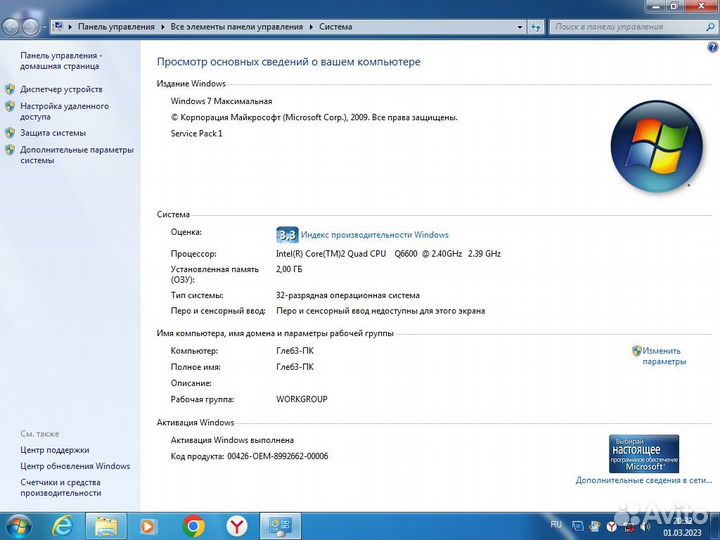720x540 pixels.
Task: Expand arrow after Все элементы панели управления
Action: click(311, 27)
